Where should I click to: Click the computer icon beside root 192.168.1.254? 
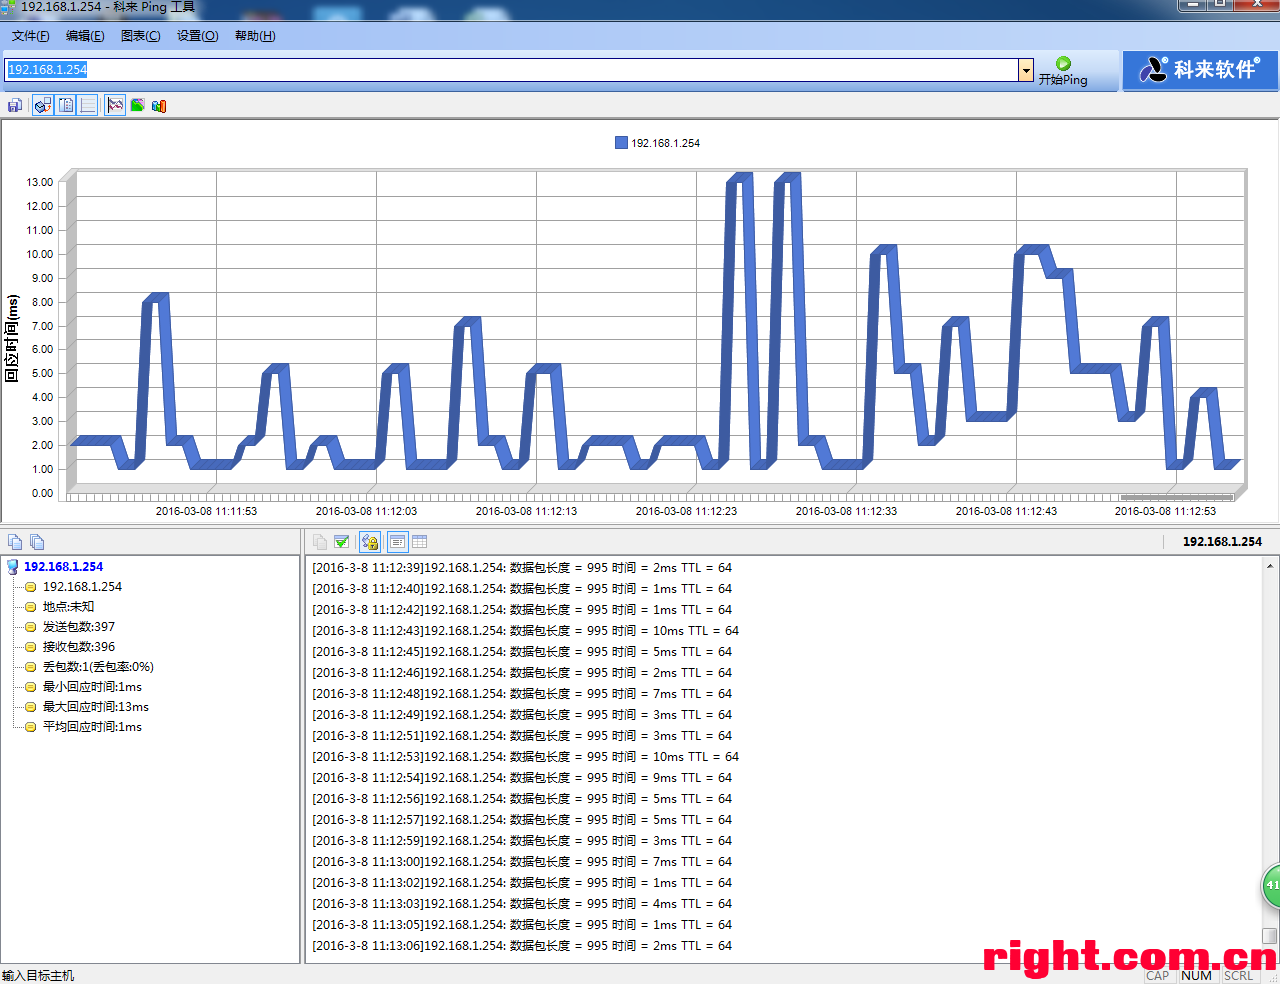(13, 567)
